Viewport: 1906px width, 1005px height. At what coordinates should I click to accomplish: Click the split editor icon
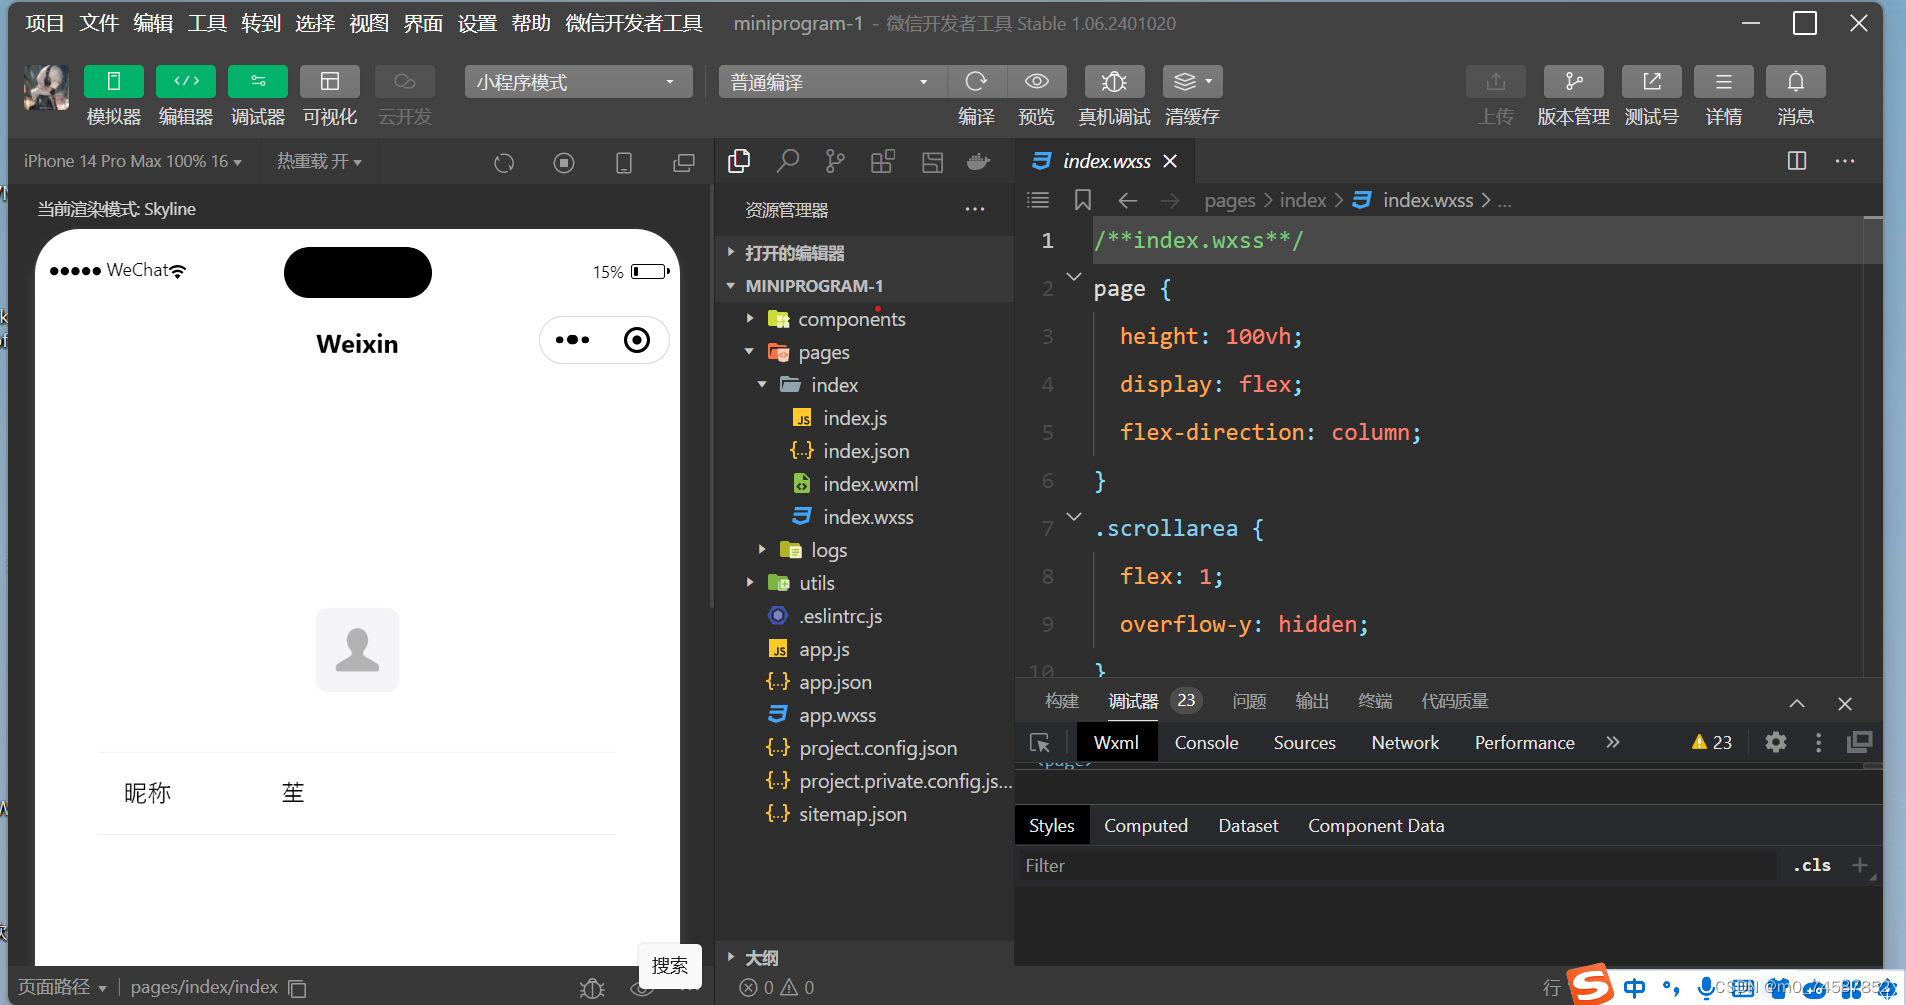[x=1797, y=161]
